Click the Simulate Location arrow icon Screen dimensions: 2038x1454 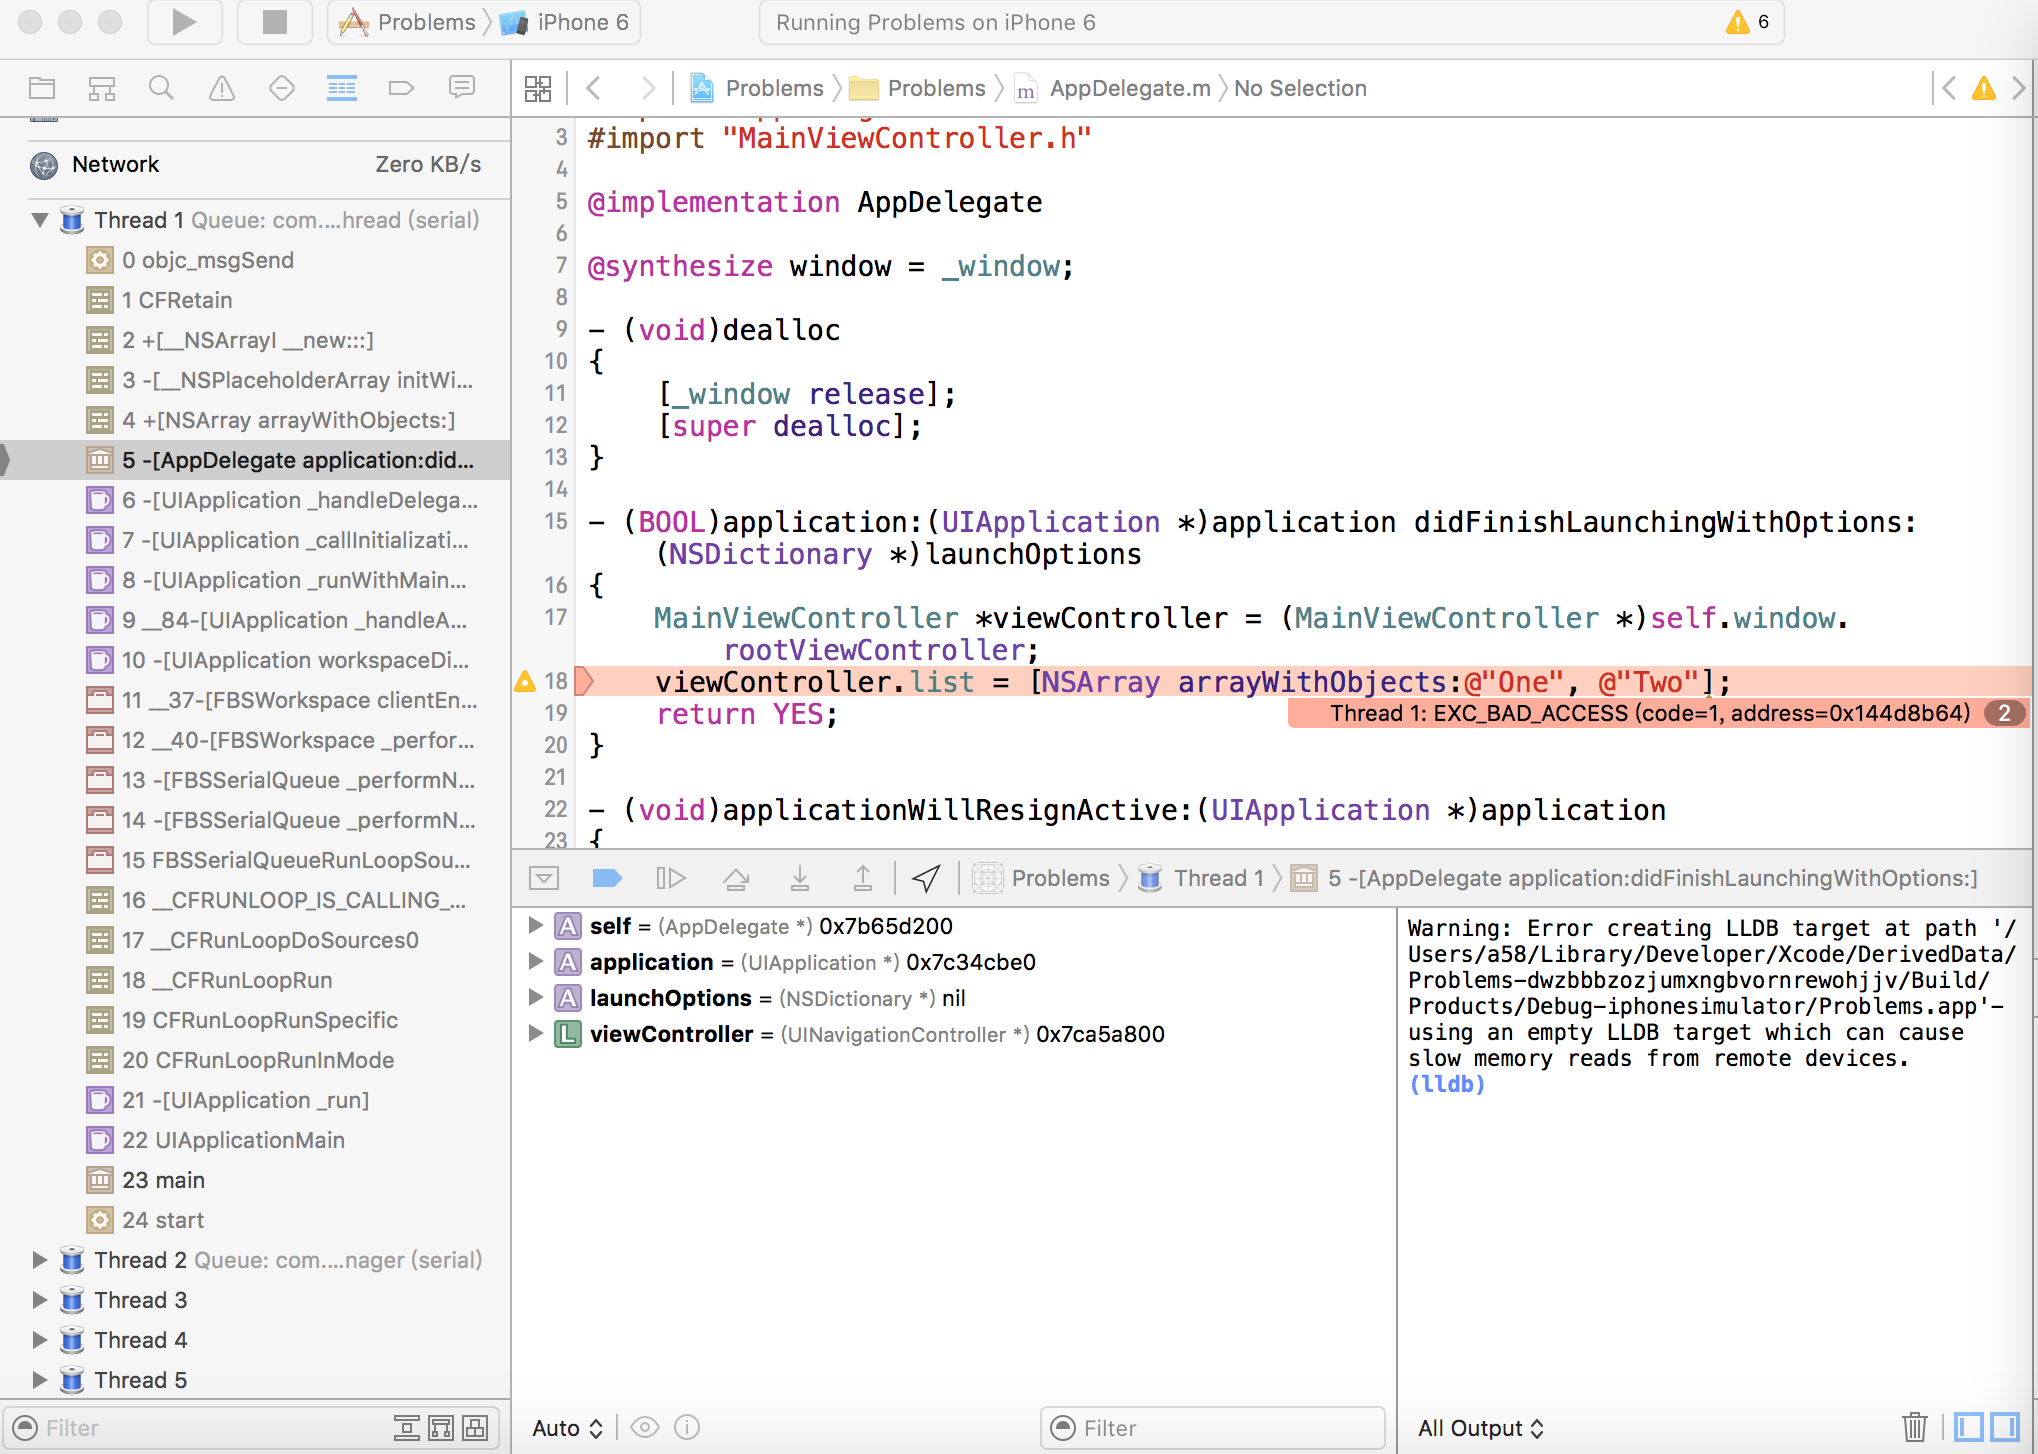(x=926, y=878)
